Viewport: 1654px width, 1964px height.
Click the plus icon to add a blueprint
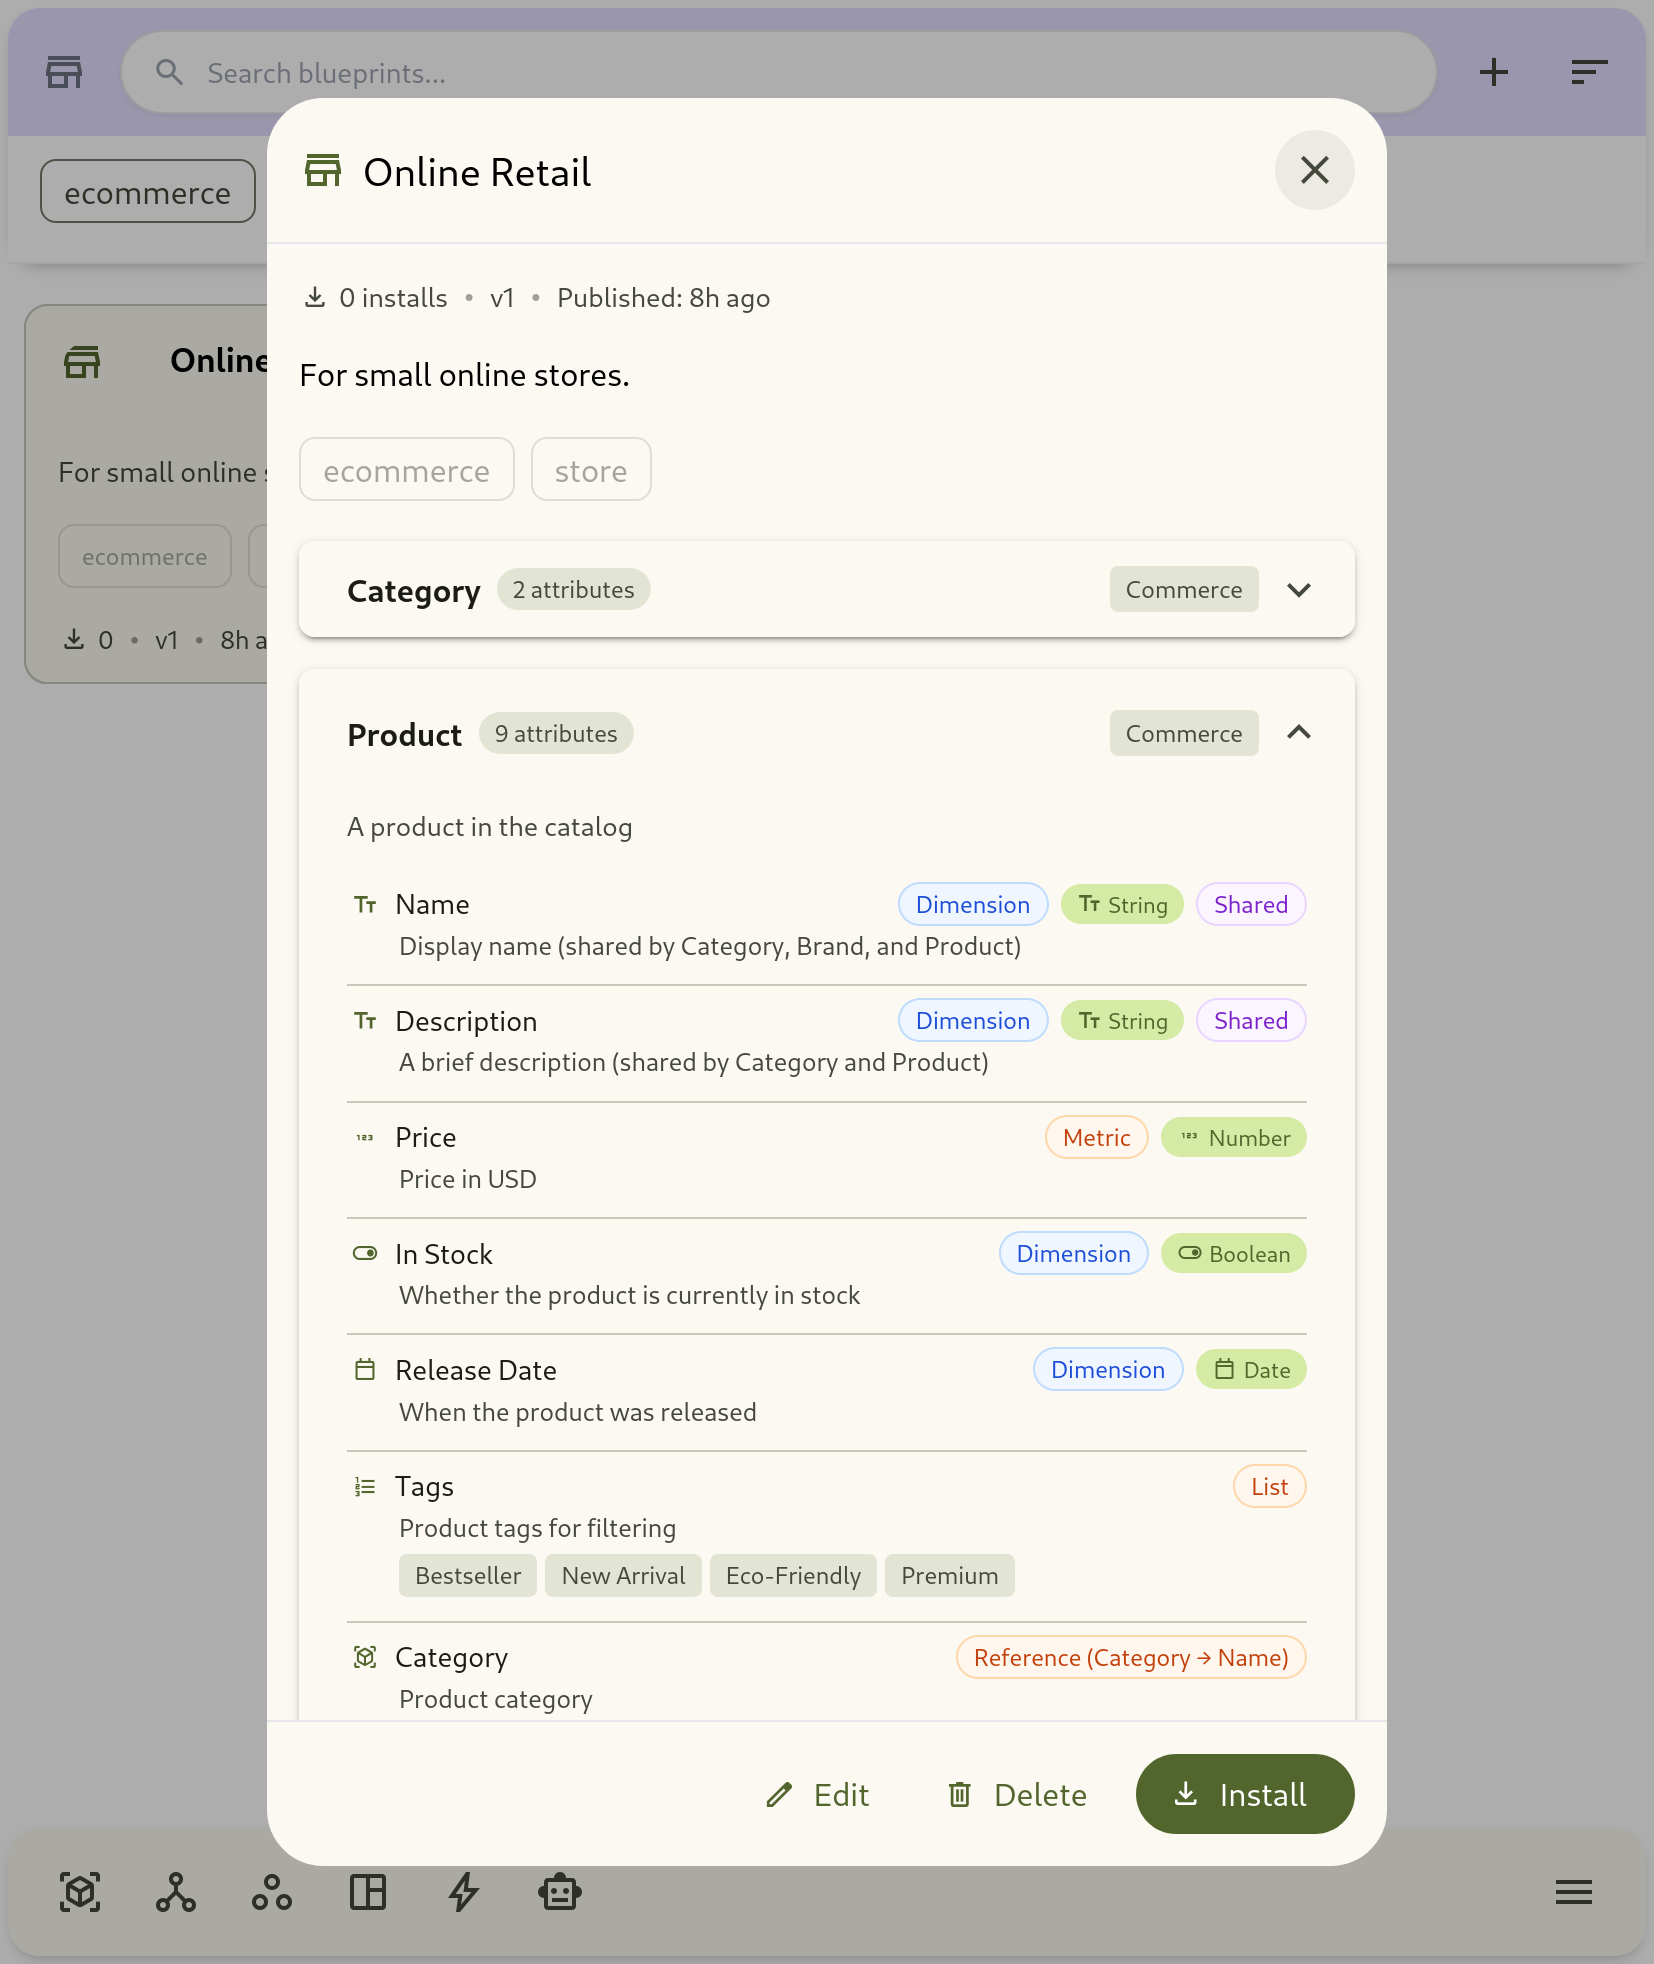[x=1494, y=71]
